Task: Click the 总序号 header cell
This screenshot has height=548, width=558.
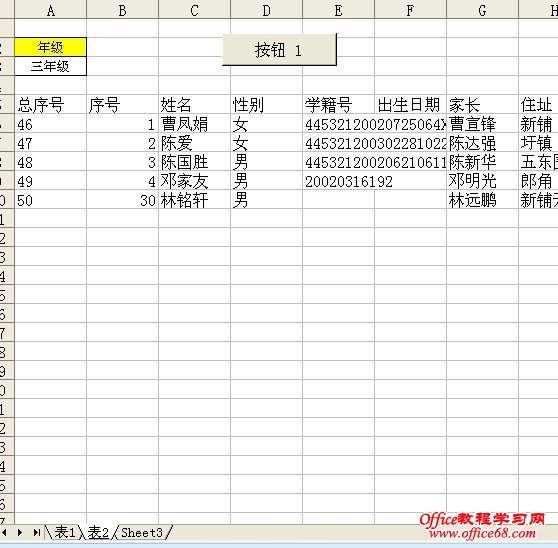Action: tap(51, 104)
